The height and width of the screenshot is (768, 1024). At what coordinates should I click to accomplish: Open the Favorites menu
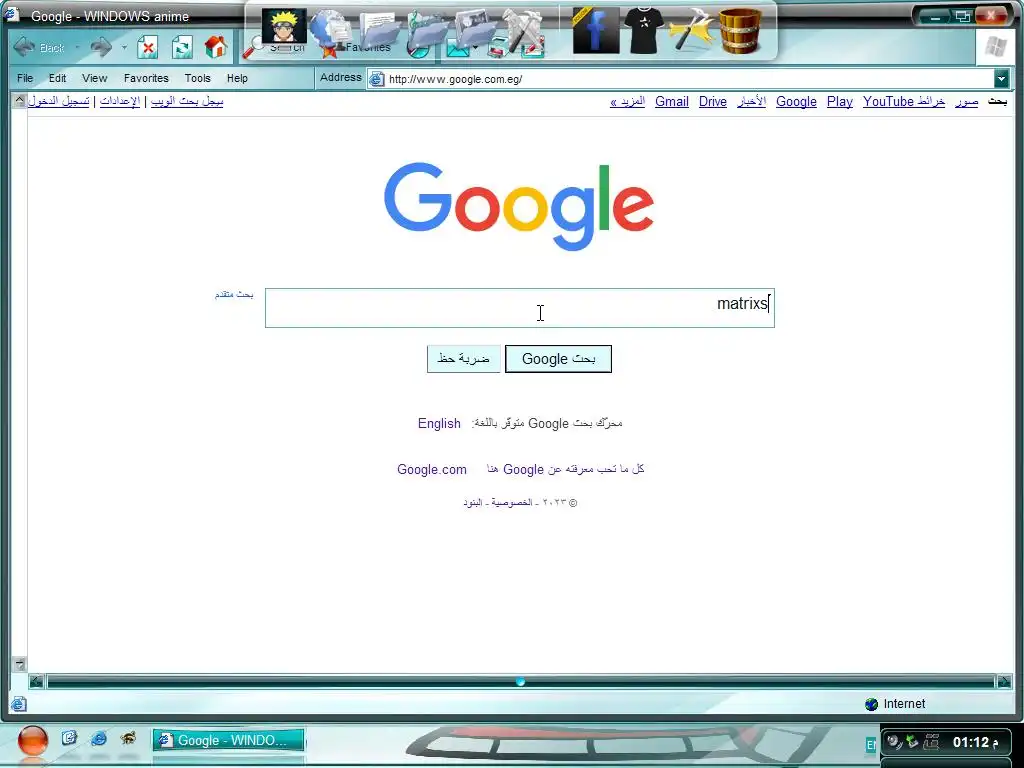[x=146, y=78]
